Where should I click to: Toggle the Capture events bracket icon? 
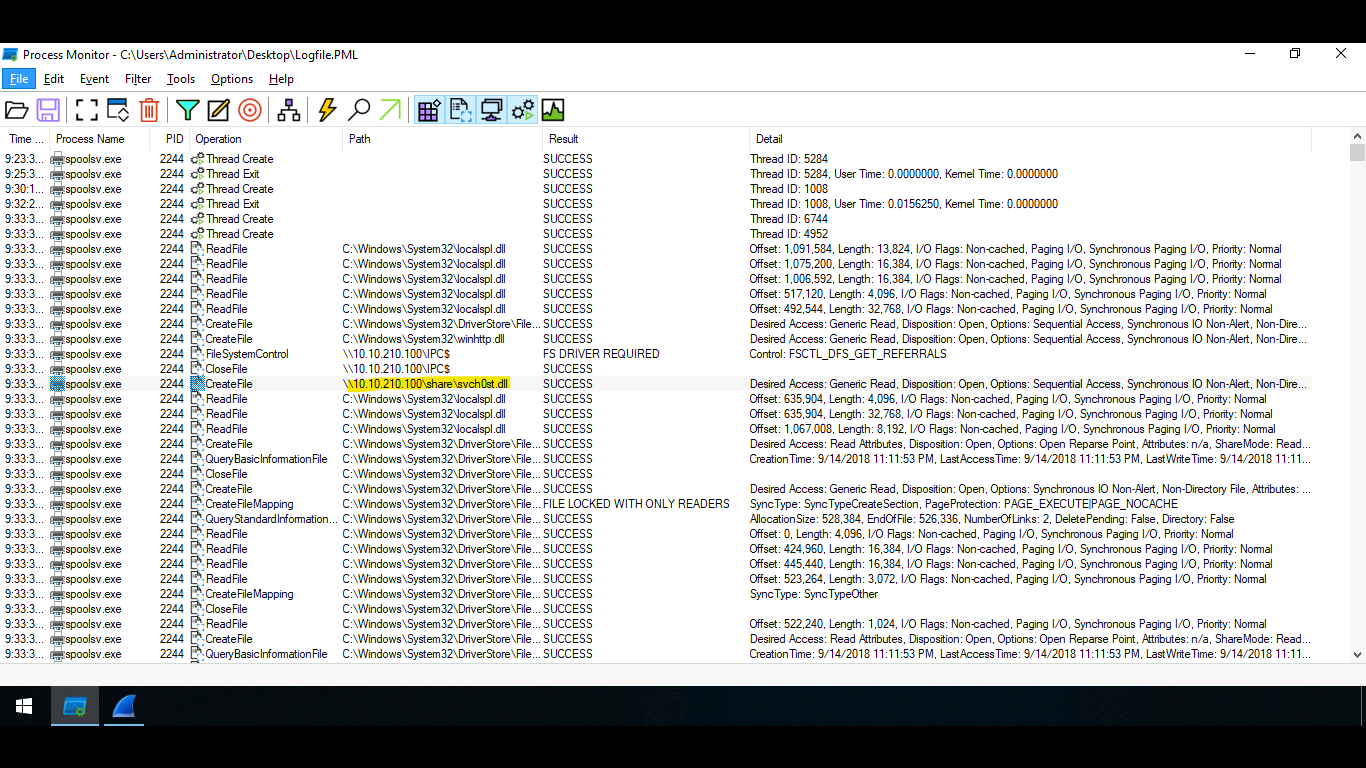click(x=87, y=110)
